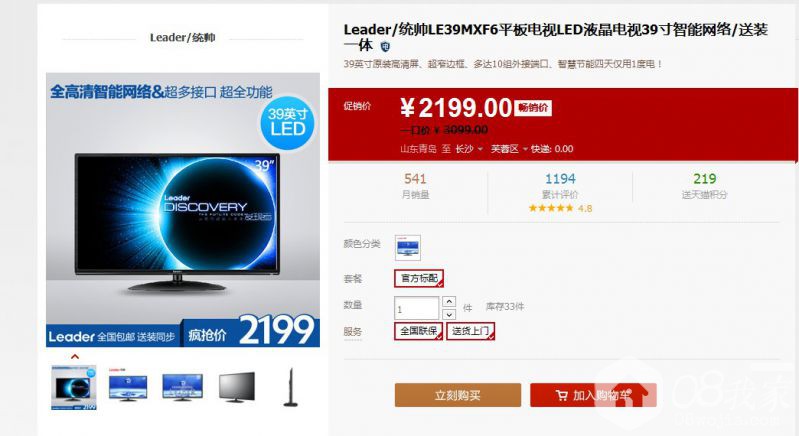Toggle the 送货上门 service option
This screenshot has width=799, height=436.
click(x=470, y=331)
